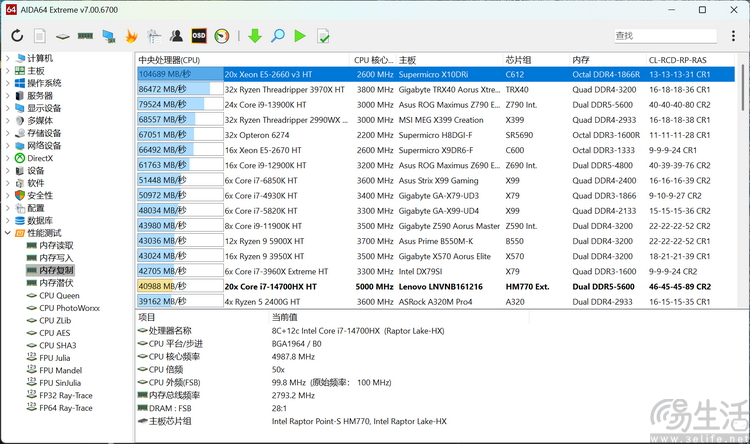Click the 当前值 column header
This screenshot has width=750, height=444.
click(x=399, y=317)
